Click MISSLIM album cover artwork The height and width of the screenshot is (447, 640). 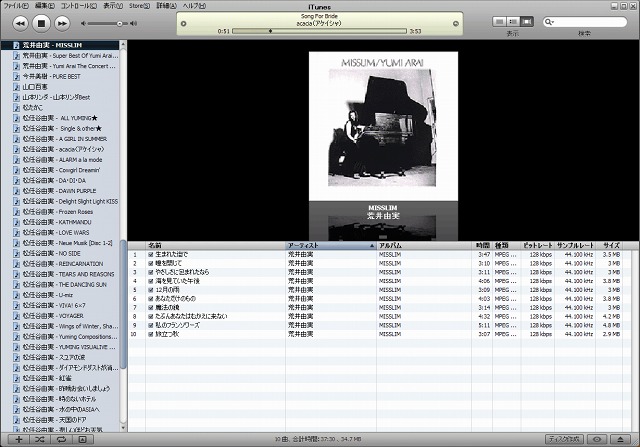[383, 126]
